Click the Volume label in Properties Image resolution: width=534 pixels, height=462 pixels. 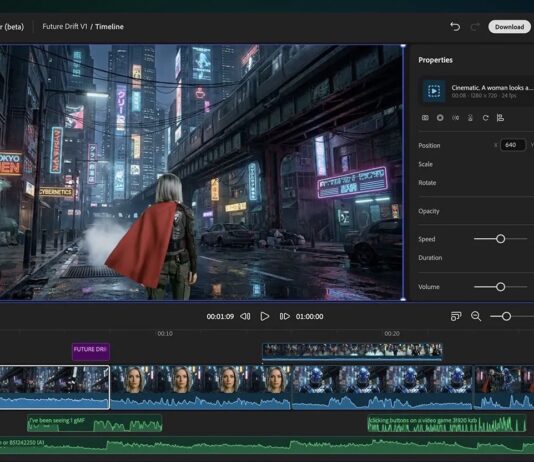coord(429,287)
